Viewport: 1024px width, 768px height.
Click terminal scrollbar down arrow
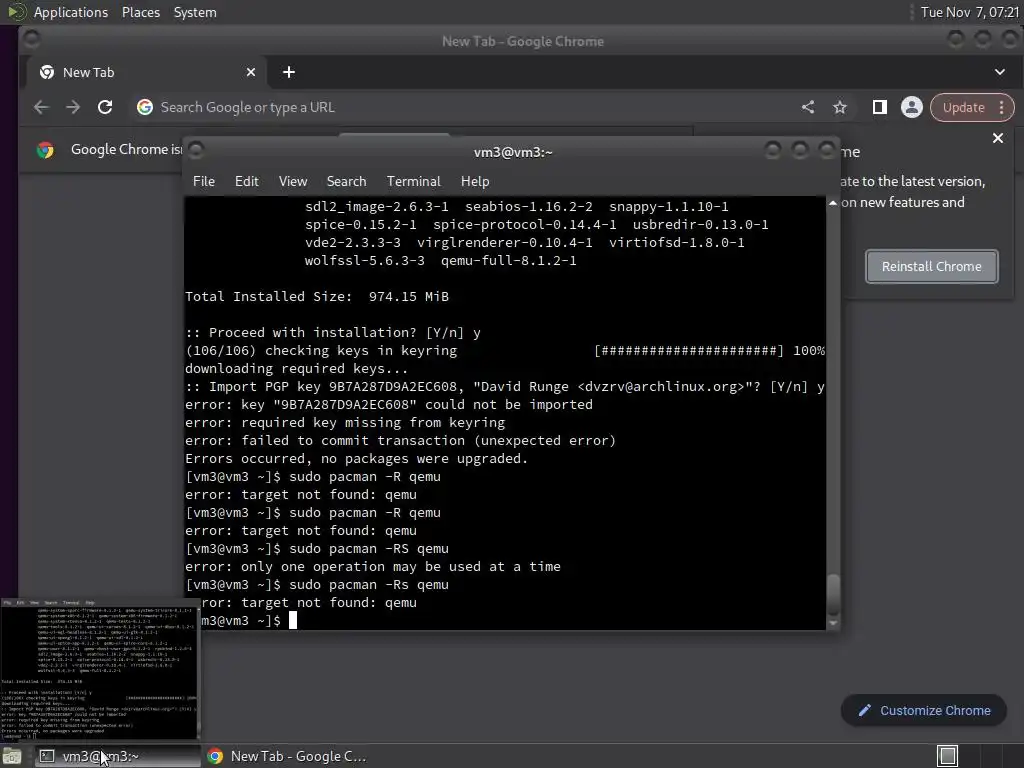click(x=833, y=623)
